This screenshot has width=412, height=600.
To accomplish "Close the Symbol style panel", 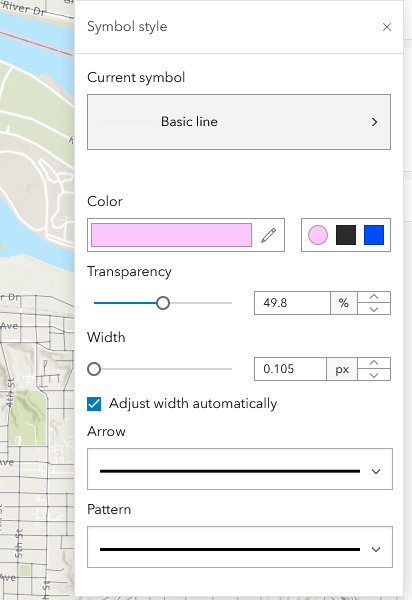I will click(x=387, y=27).
